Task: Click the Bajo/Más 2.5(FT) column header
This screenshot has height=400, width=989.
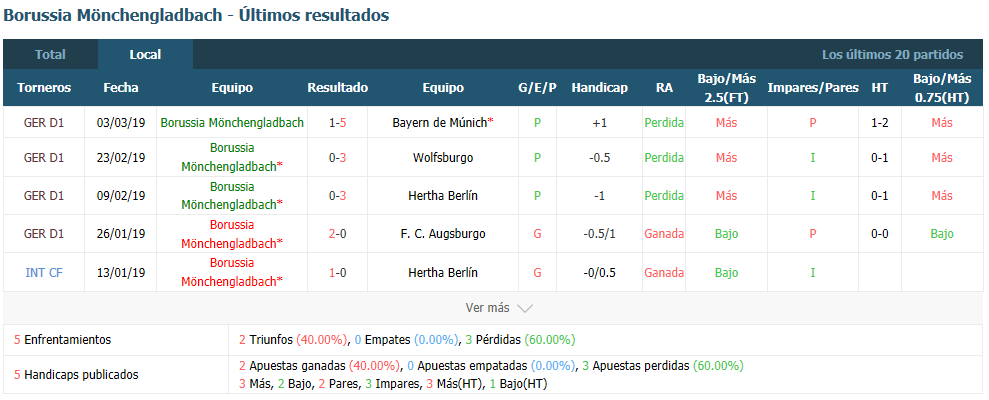Action: [x=727, y=88]
